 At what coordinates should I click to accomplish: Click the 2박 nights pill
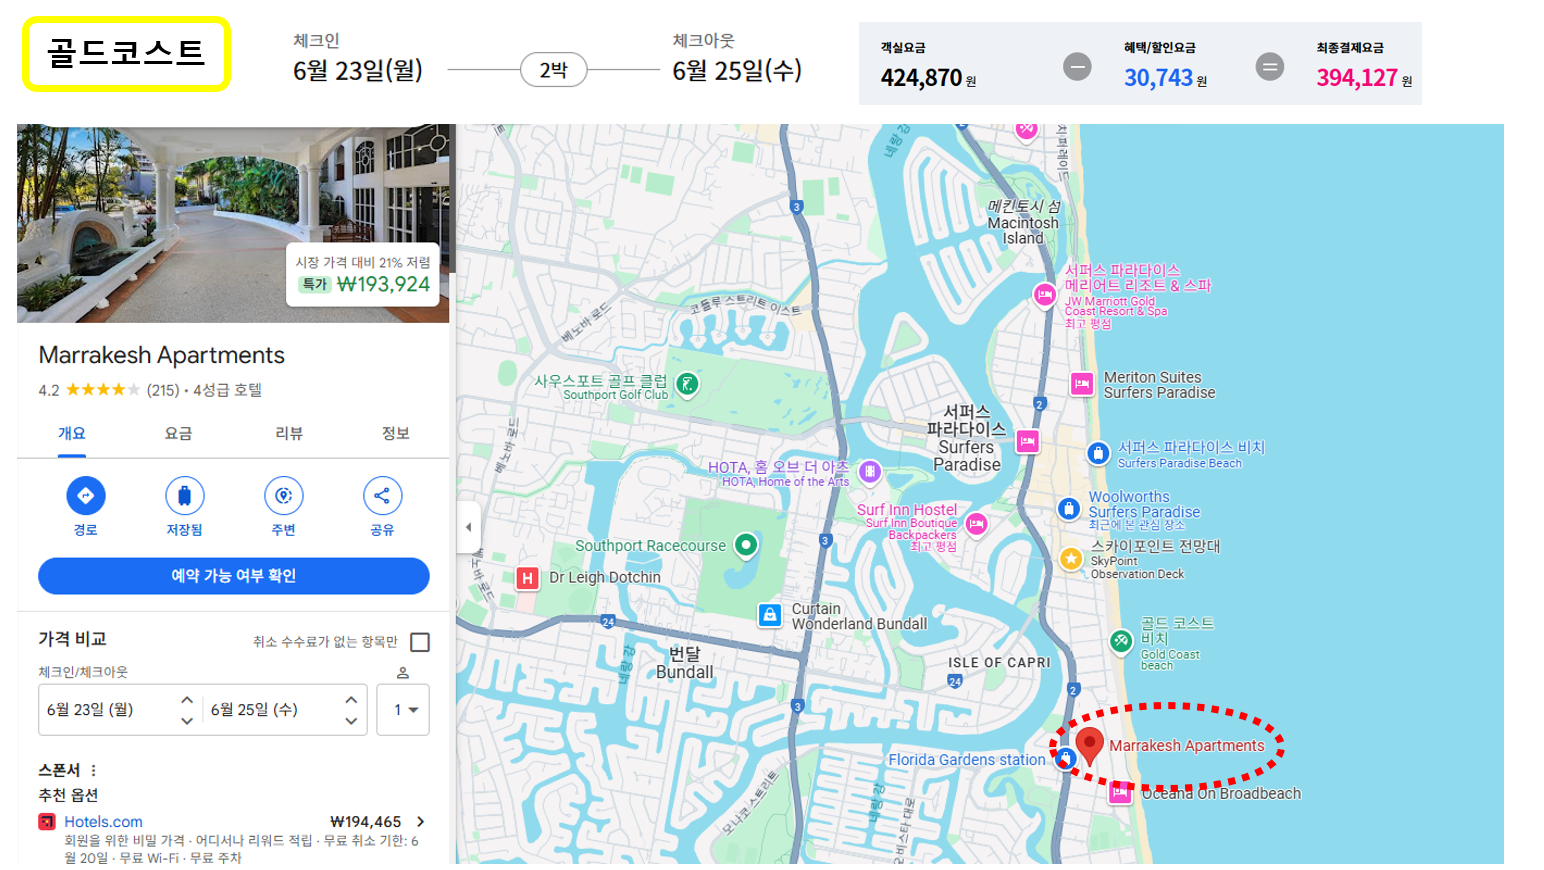(553, 70)
